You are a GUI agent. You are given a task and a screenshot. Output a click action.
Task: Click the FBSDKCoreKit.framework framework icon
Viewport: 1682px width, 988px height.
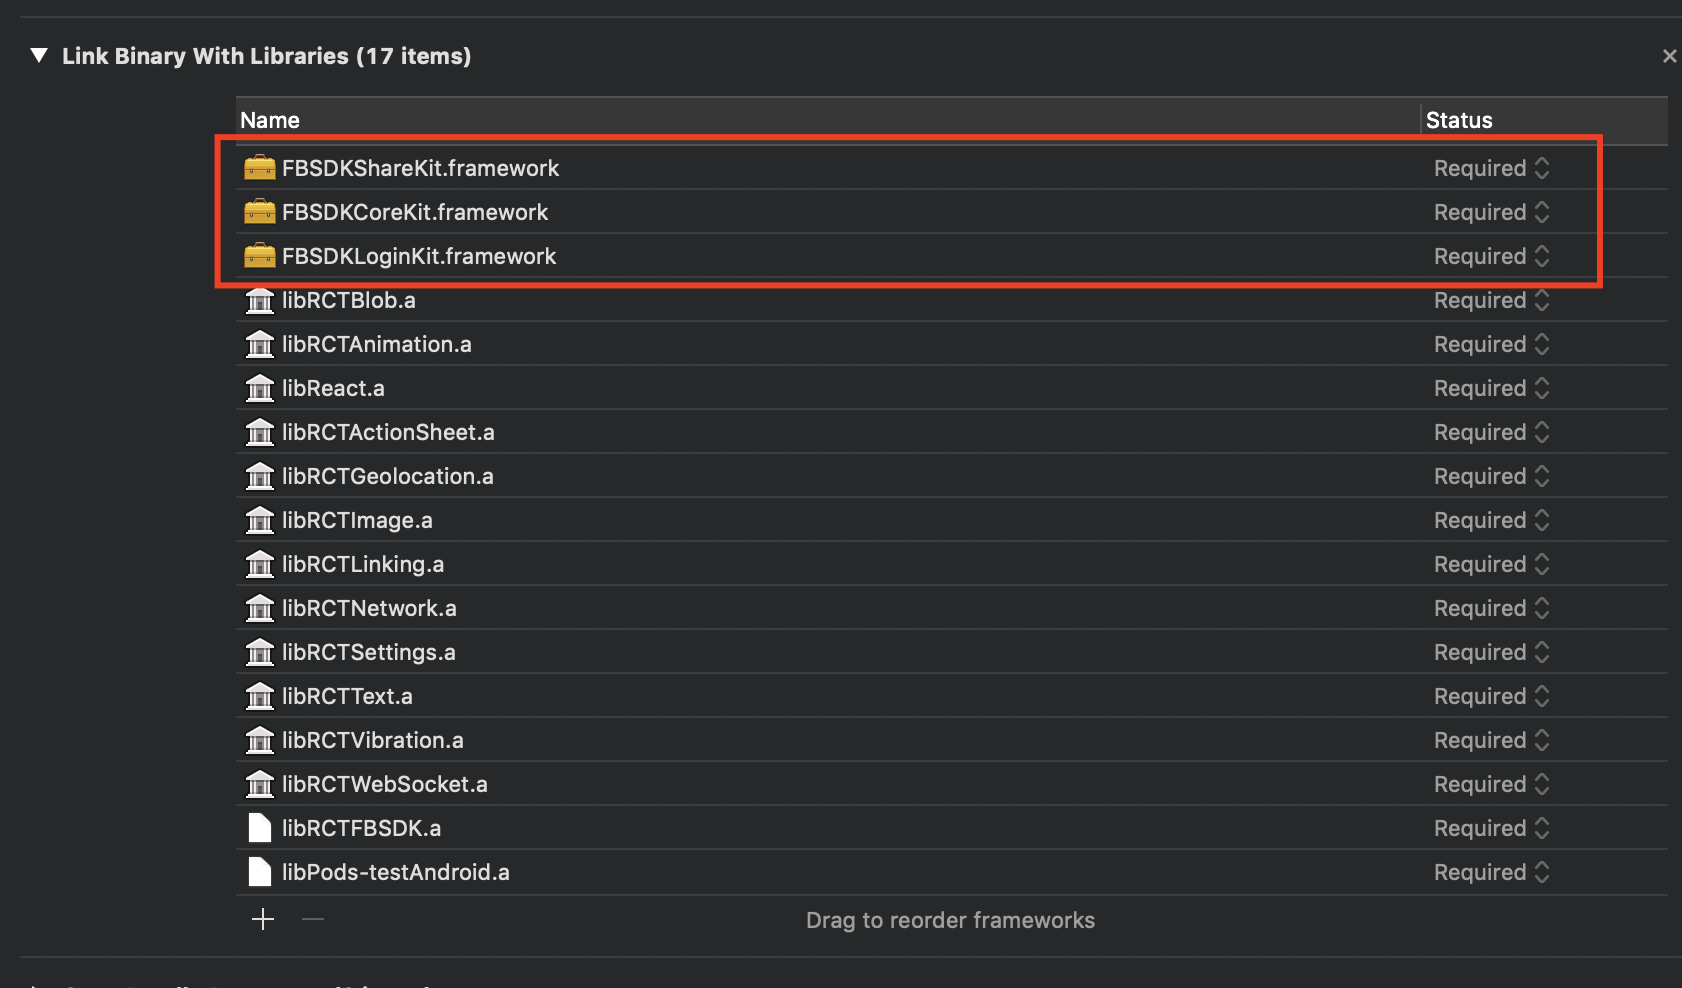pyautogui.click(x=259, y=211)
